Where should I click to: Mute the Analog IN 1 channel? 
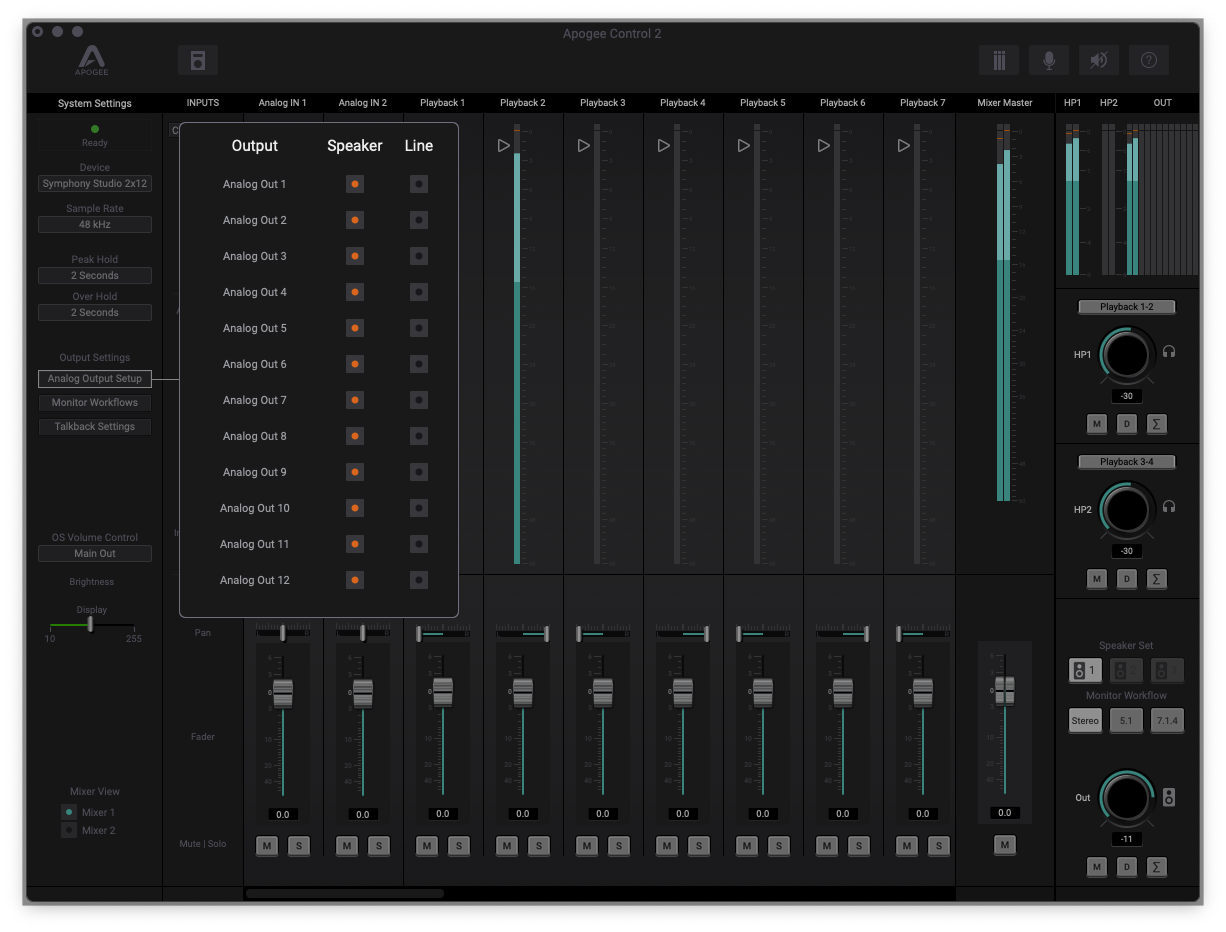point(267,846)
